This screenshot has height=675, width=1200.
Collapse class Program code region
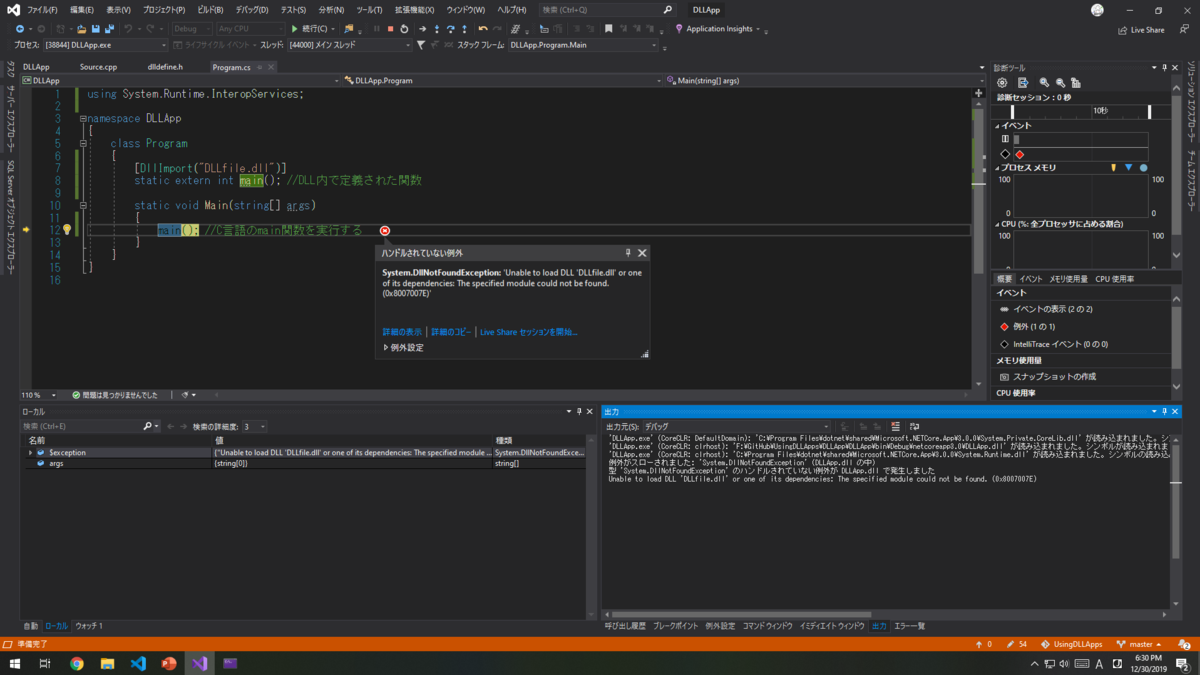[x=83, y=143]
